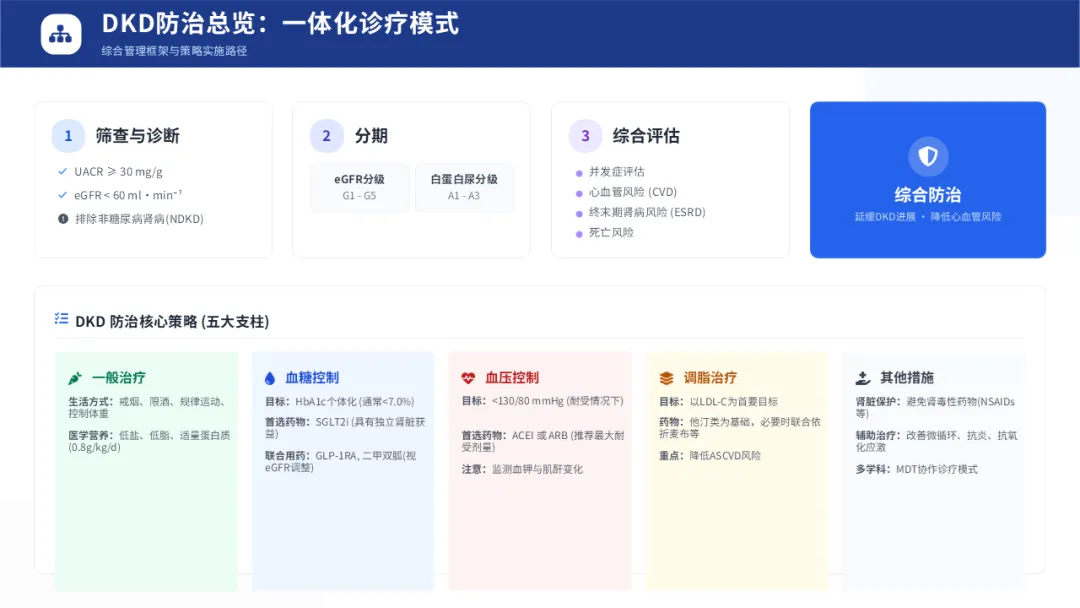1080x608 pixels.
Task: Click the step number 2 circle badge
Action: 326,136
